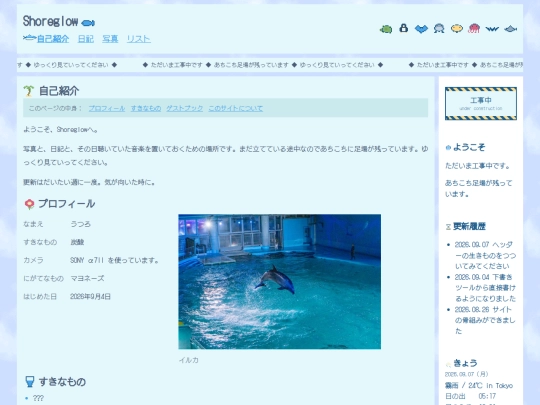Jump to すきなもの anchor link
540x405 pixels.
click(x=146, y=108)
